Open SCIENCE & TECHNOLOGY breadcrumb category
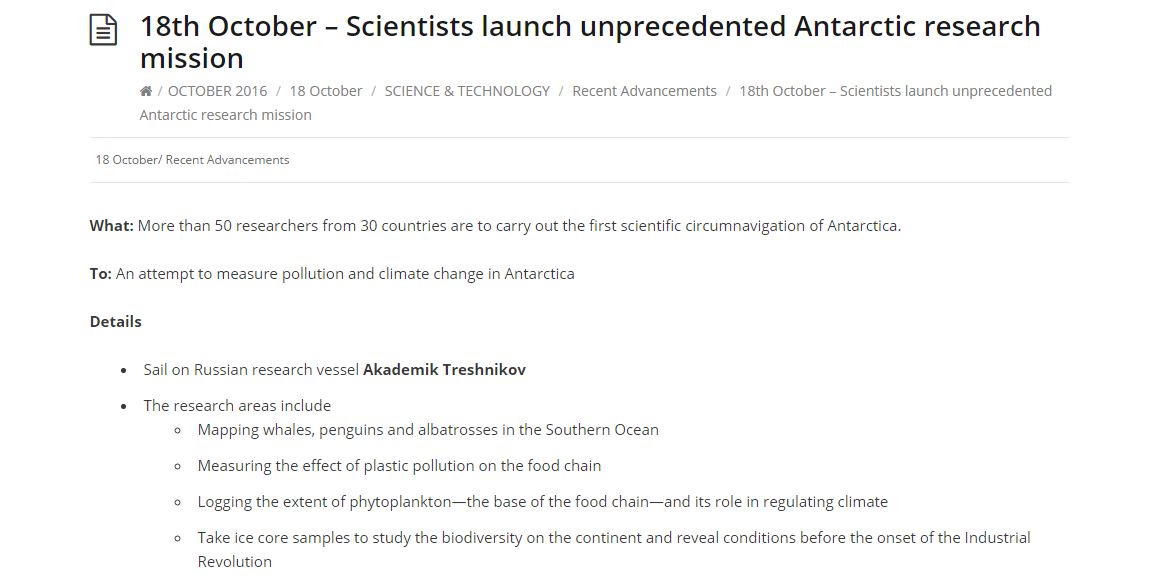Image resolution: width=1155 pixels, height=582 pixels. 467,91
